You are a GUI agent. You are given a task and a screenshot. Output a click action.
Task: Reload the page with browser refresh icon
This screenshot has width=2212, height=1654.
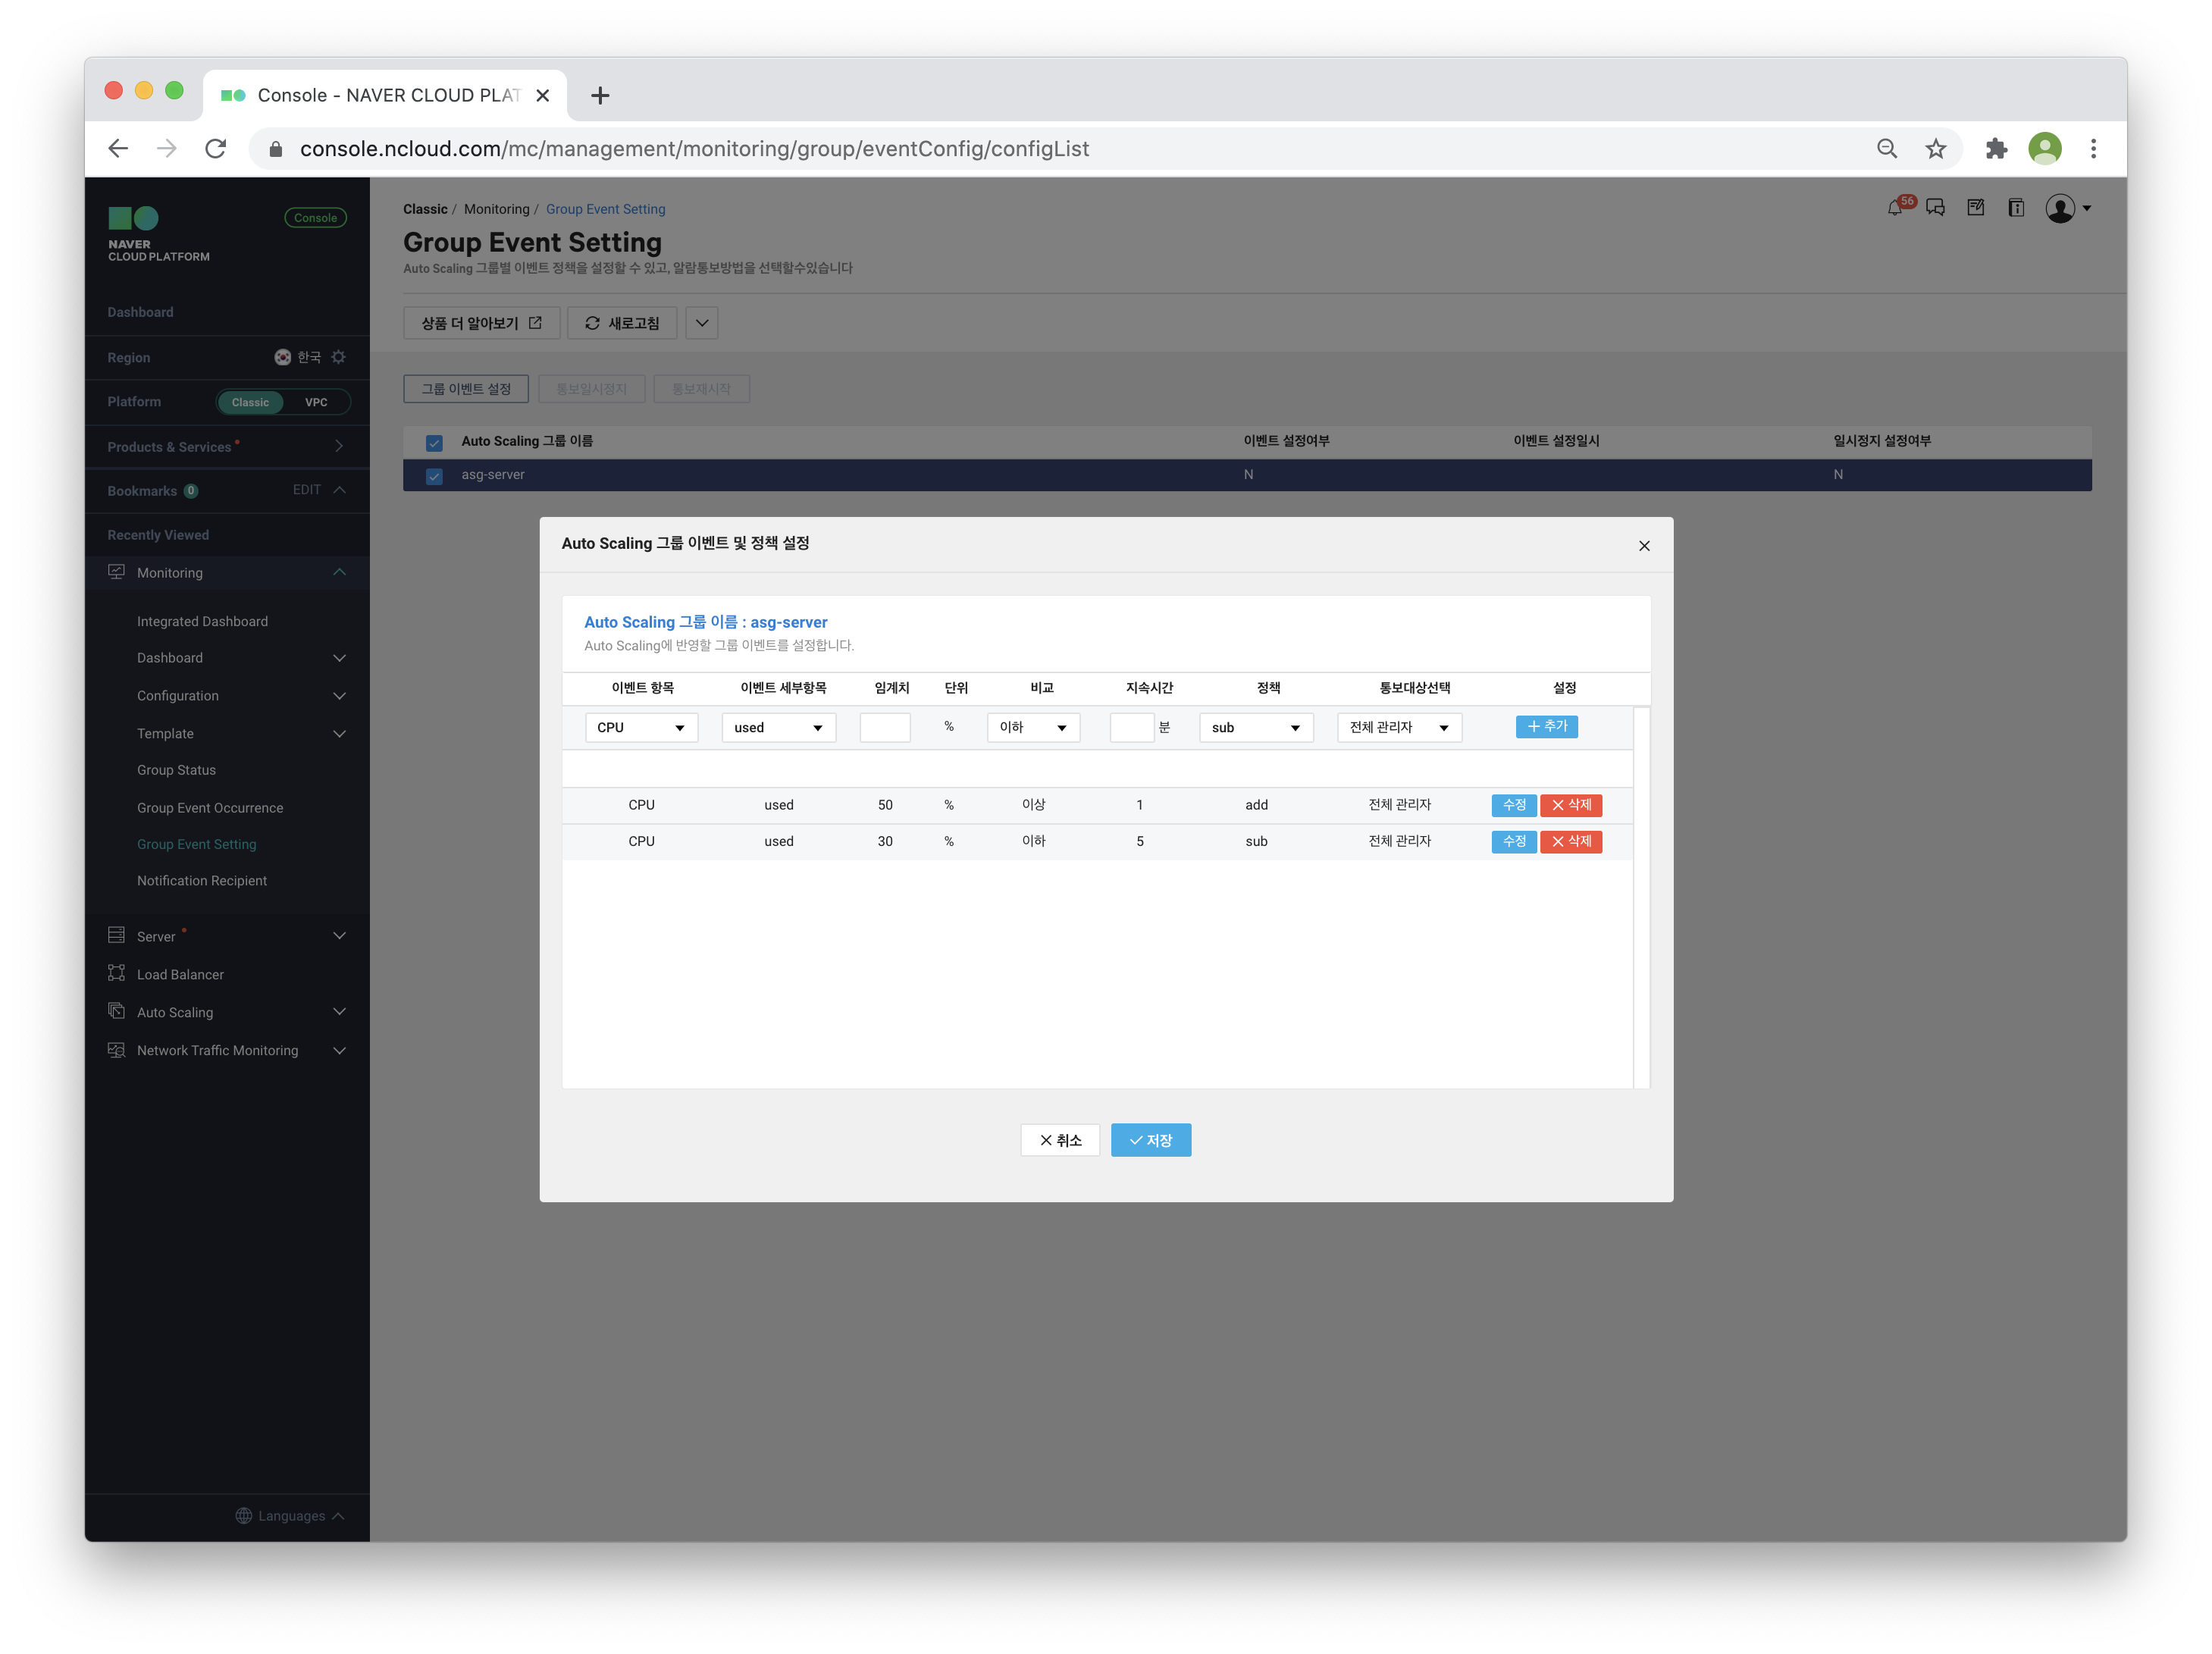tap(216, 149)
